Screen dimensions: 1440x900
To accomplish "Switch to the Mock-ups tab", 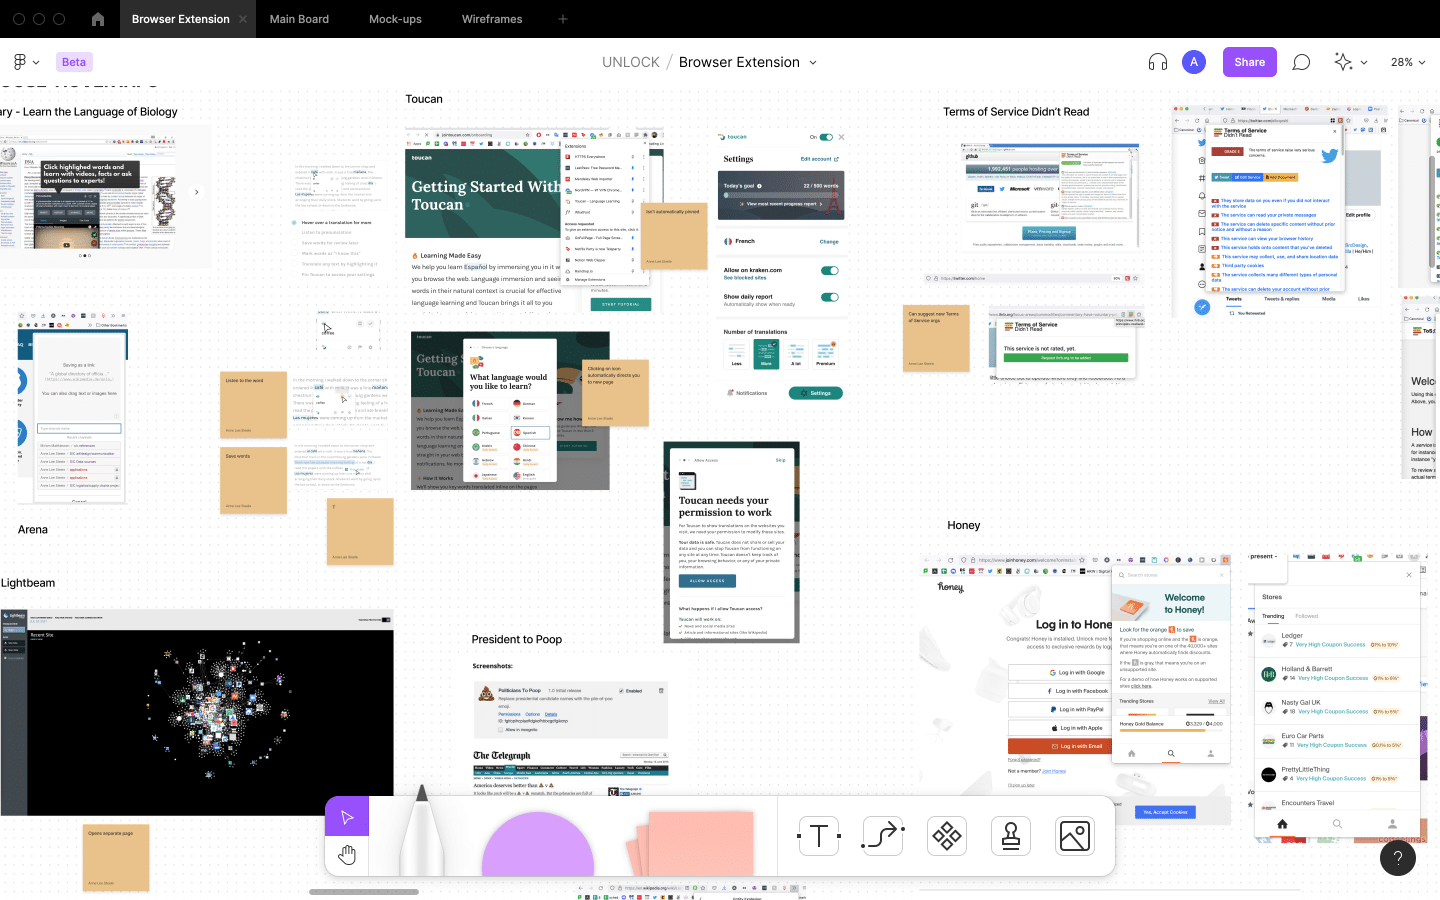I will tap(395, 19).
